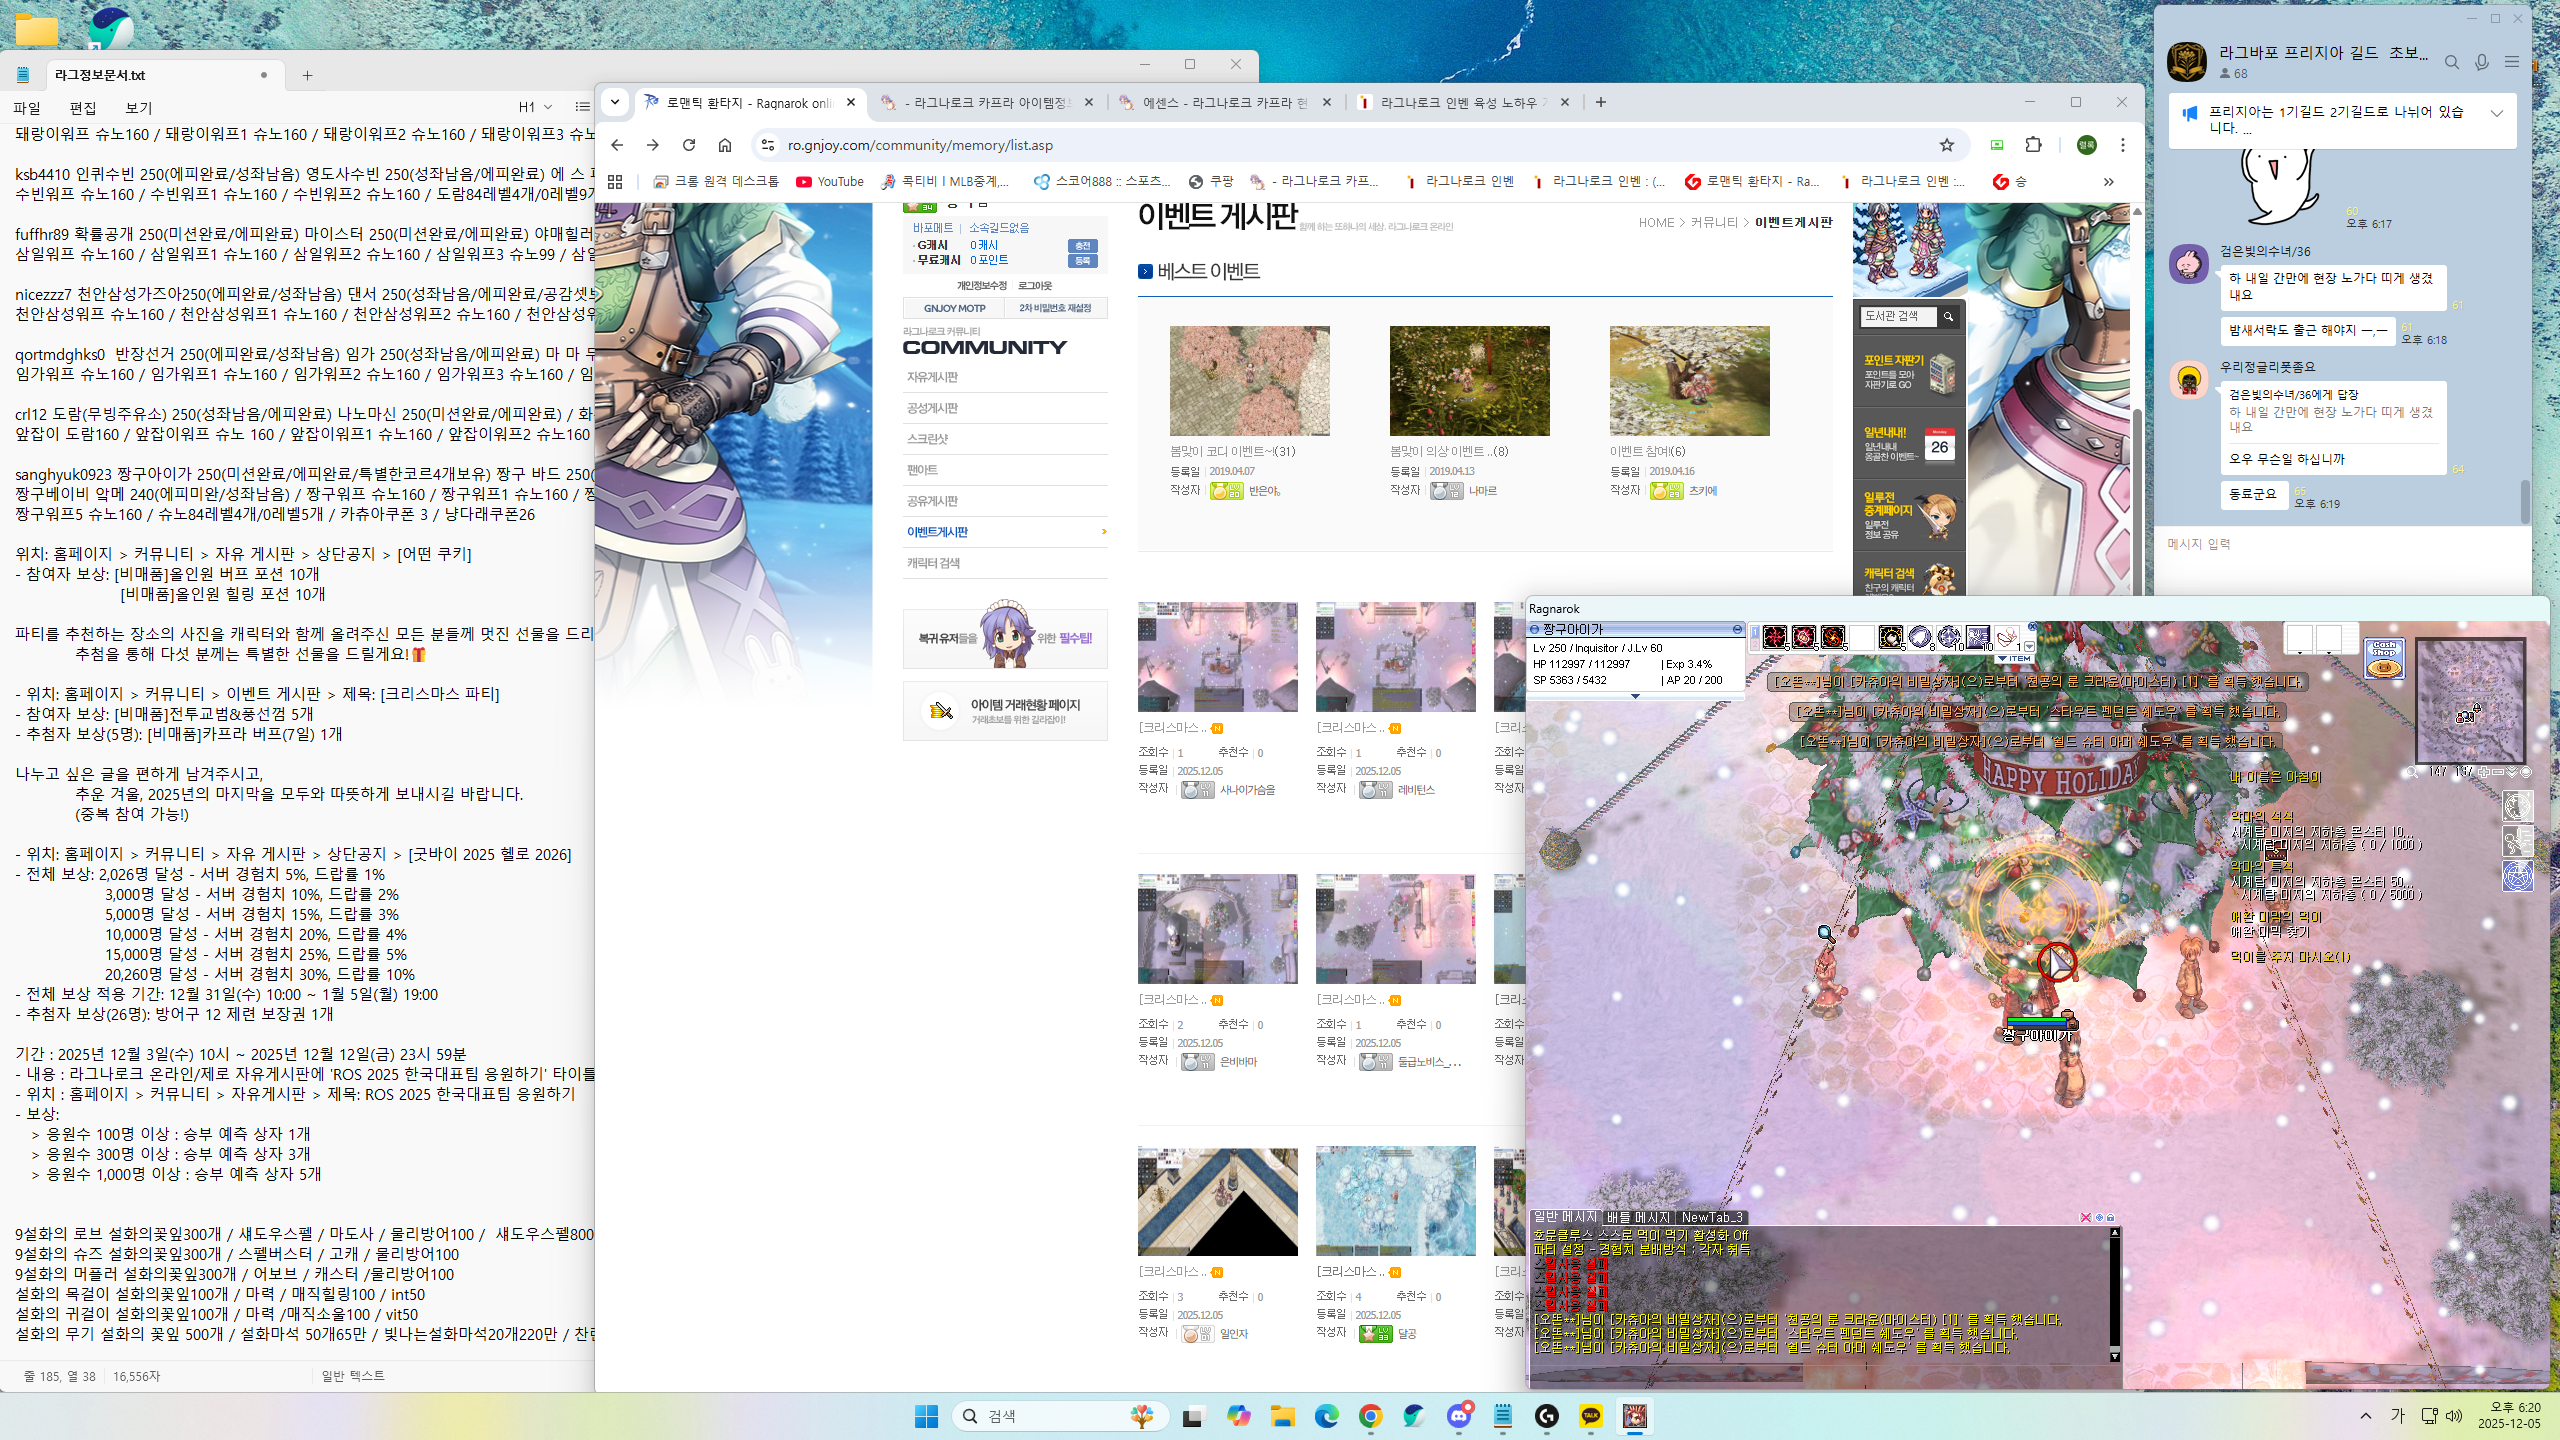Open the Notepad H1 heading dropdown
Image resolution: width=2560 pixels, height=1440 pixels.
[x=535, y=107]
